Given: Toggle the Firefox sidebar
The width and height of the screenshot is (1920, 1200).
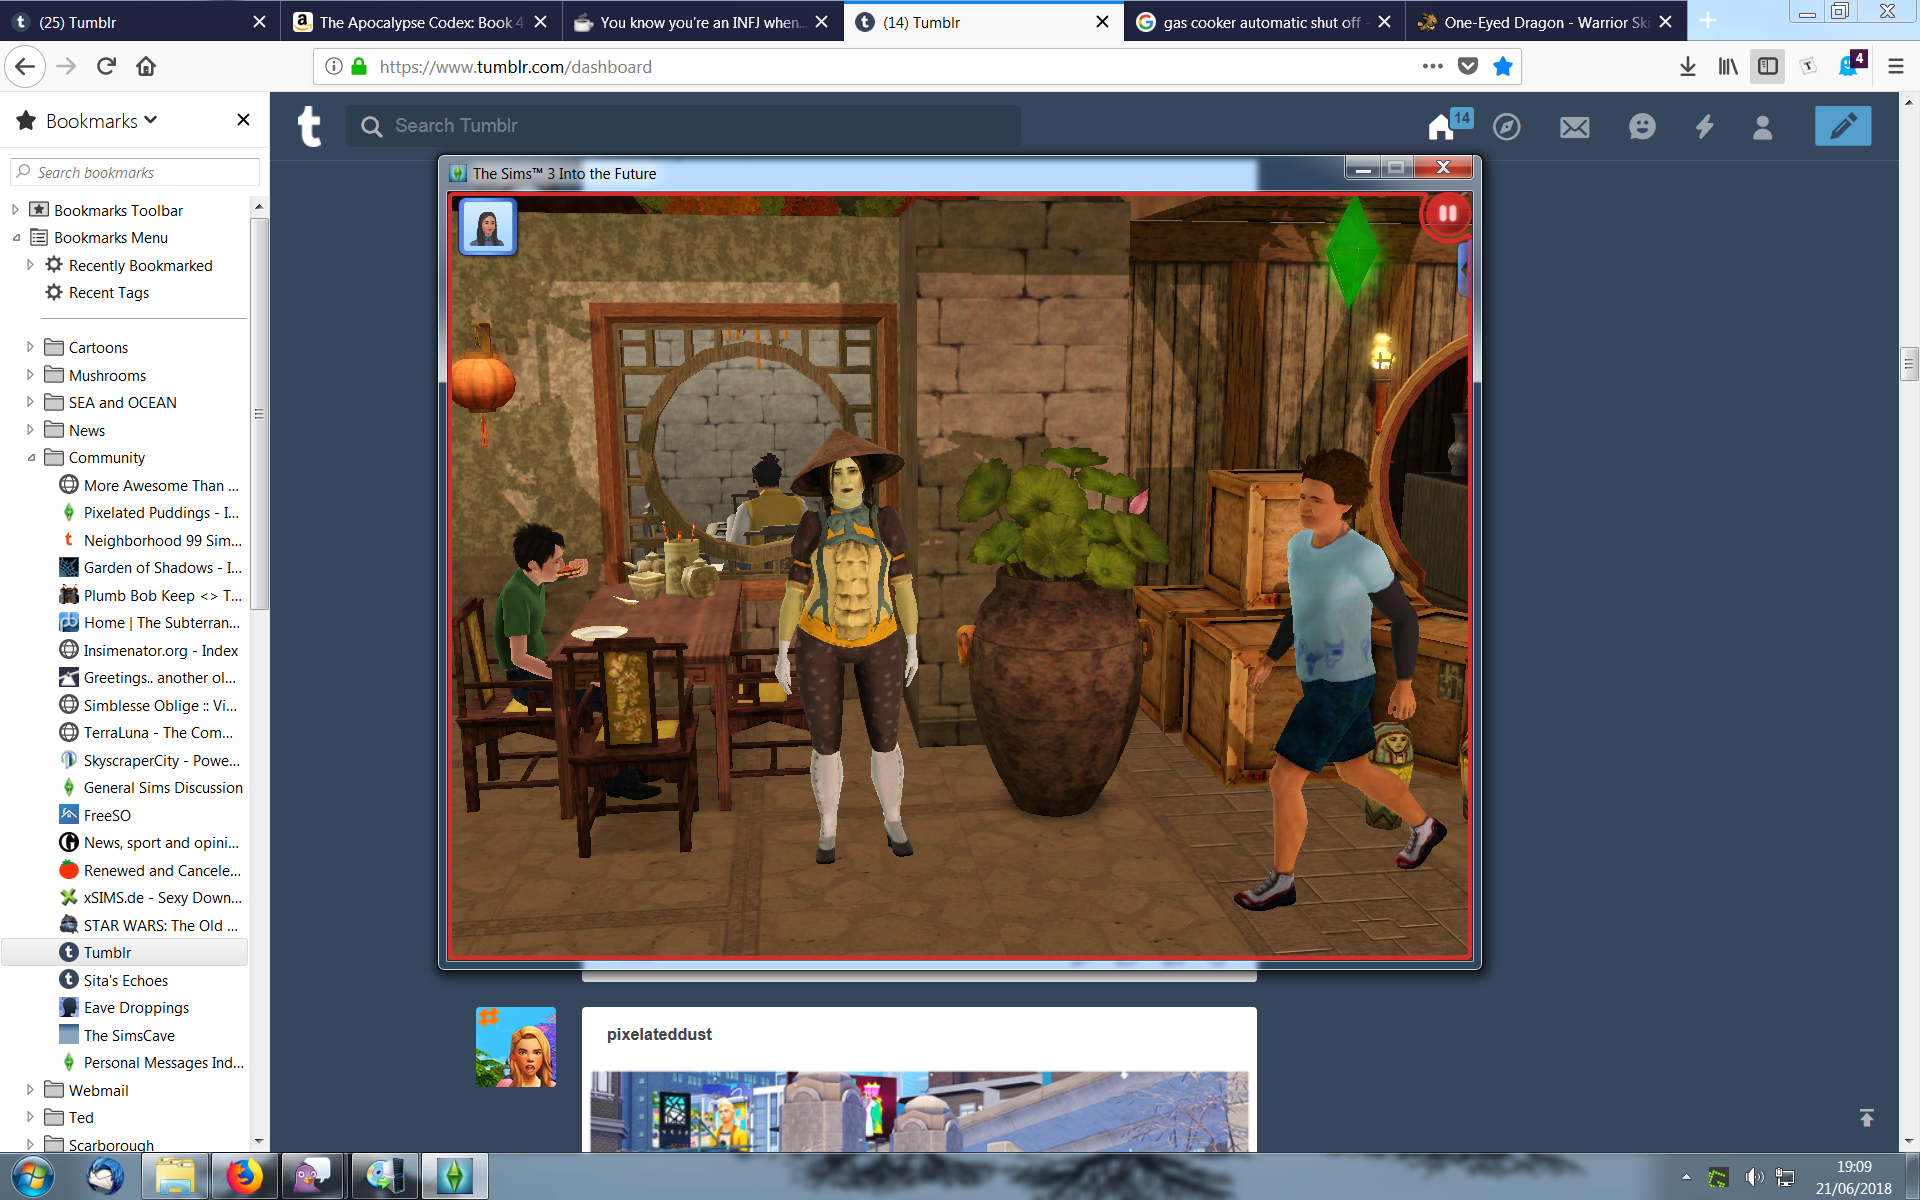Looking at the screenshot, I should (x=1768, y=67).
